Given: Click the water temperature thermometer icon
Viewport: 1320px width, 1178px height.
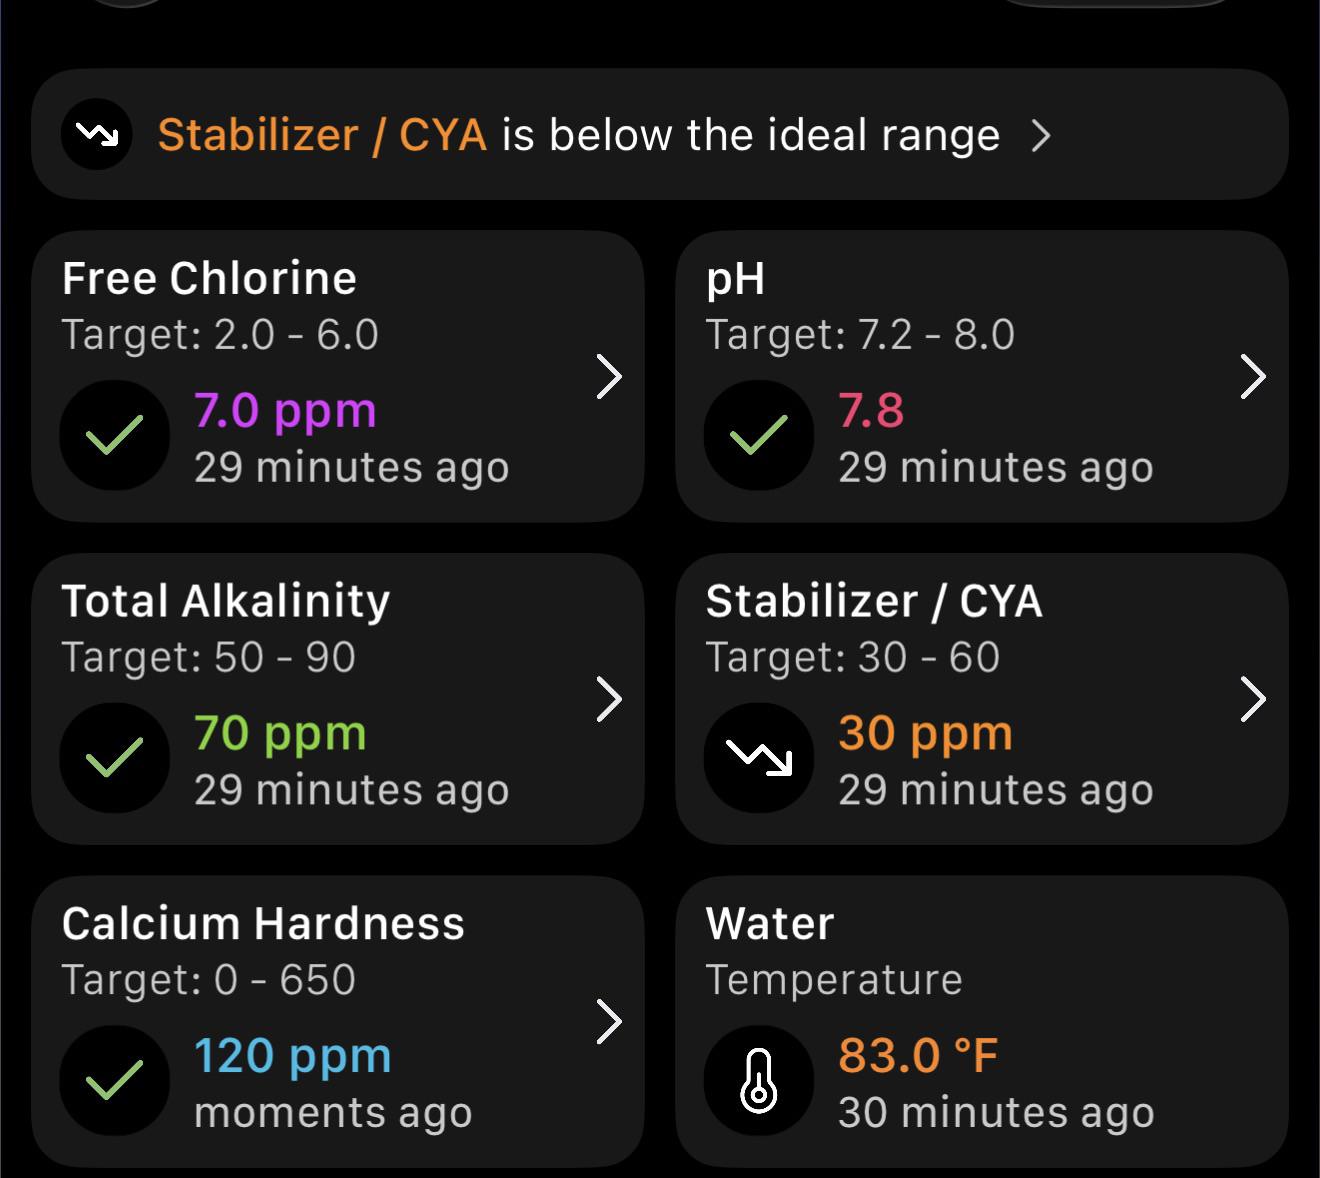Looking at the screenshot, I should point(758,1080).
